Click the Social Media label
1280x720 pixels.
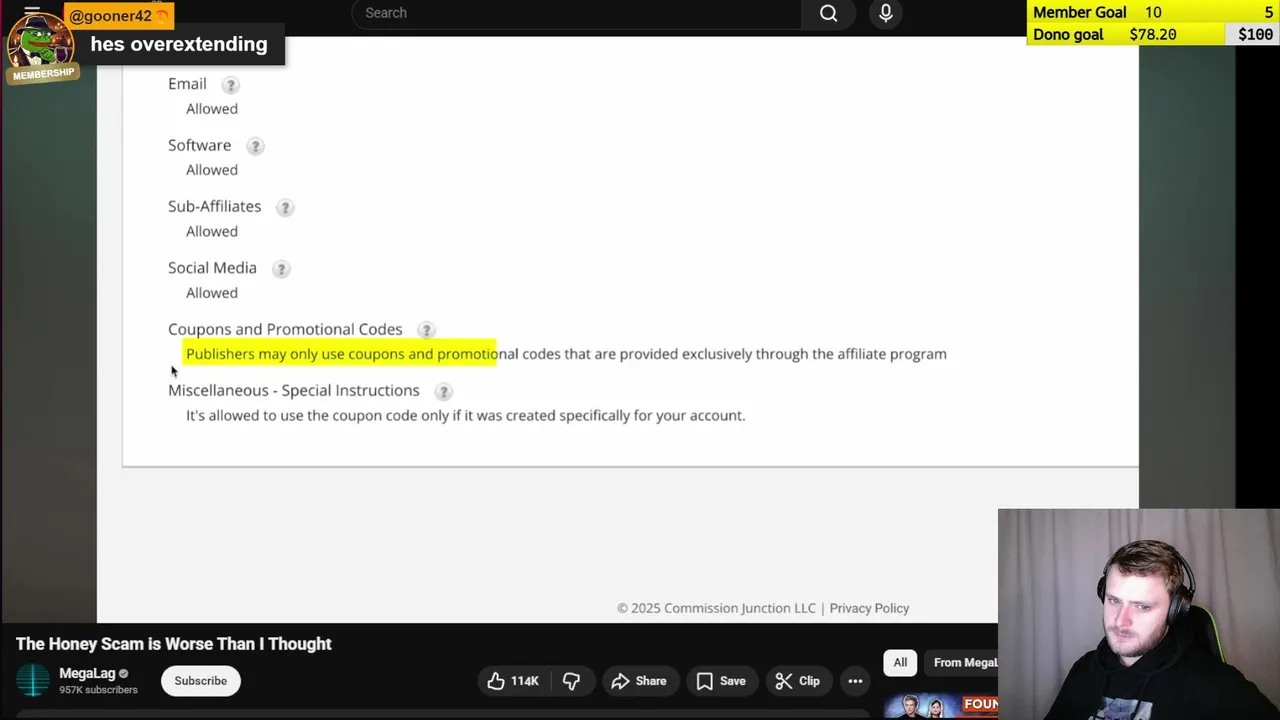point(212,267)
